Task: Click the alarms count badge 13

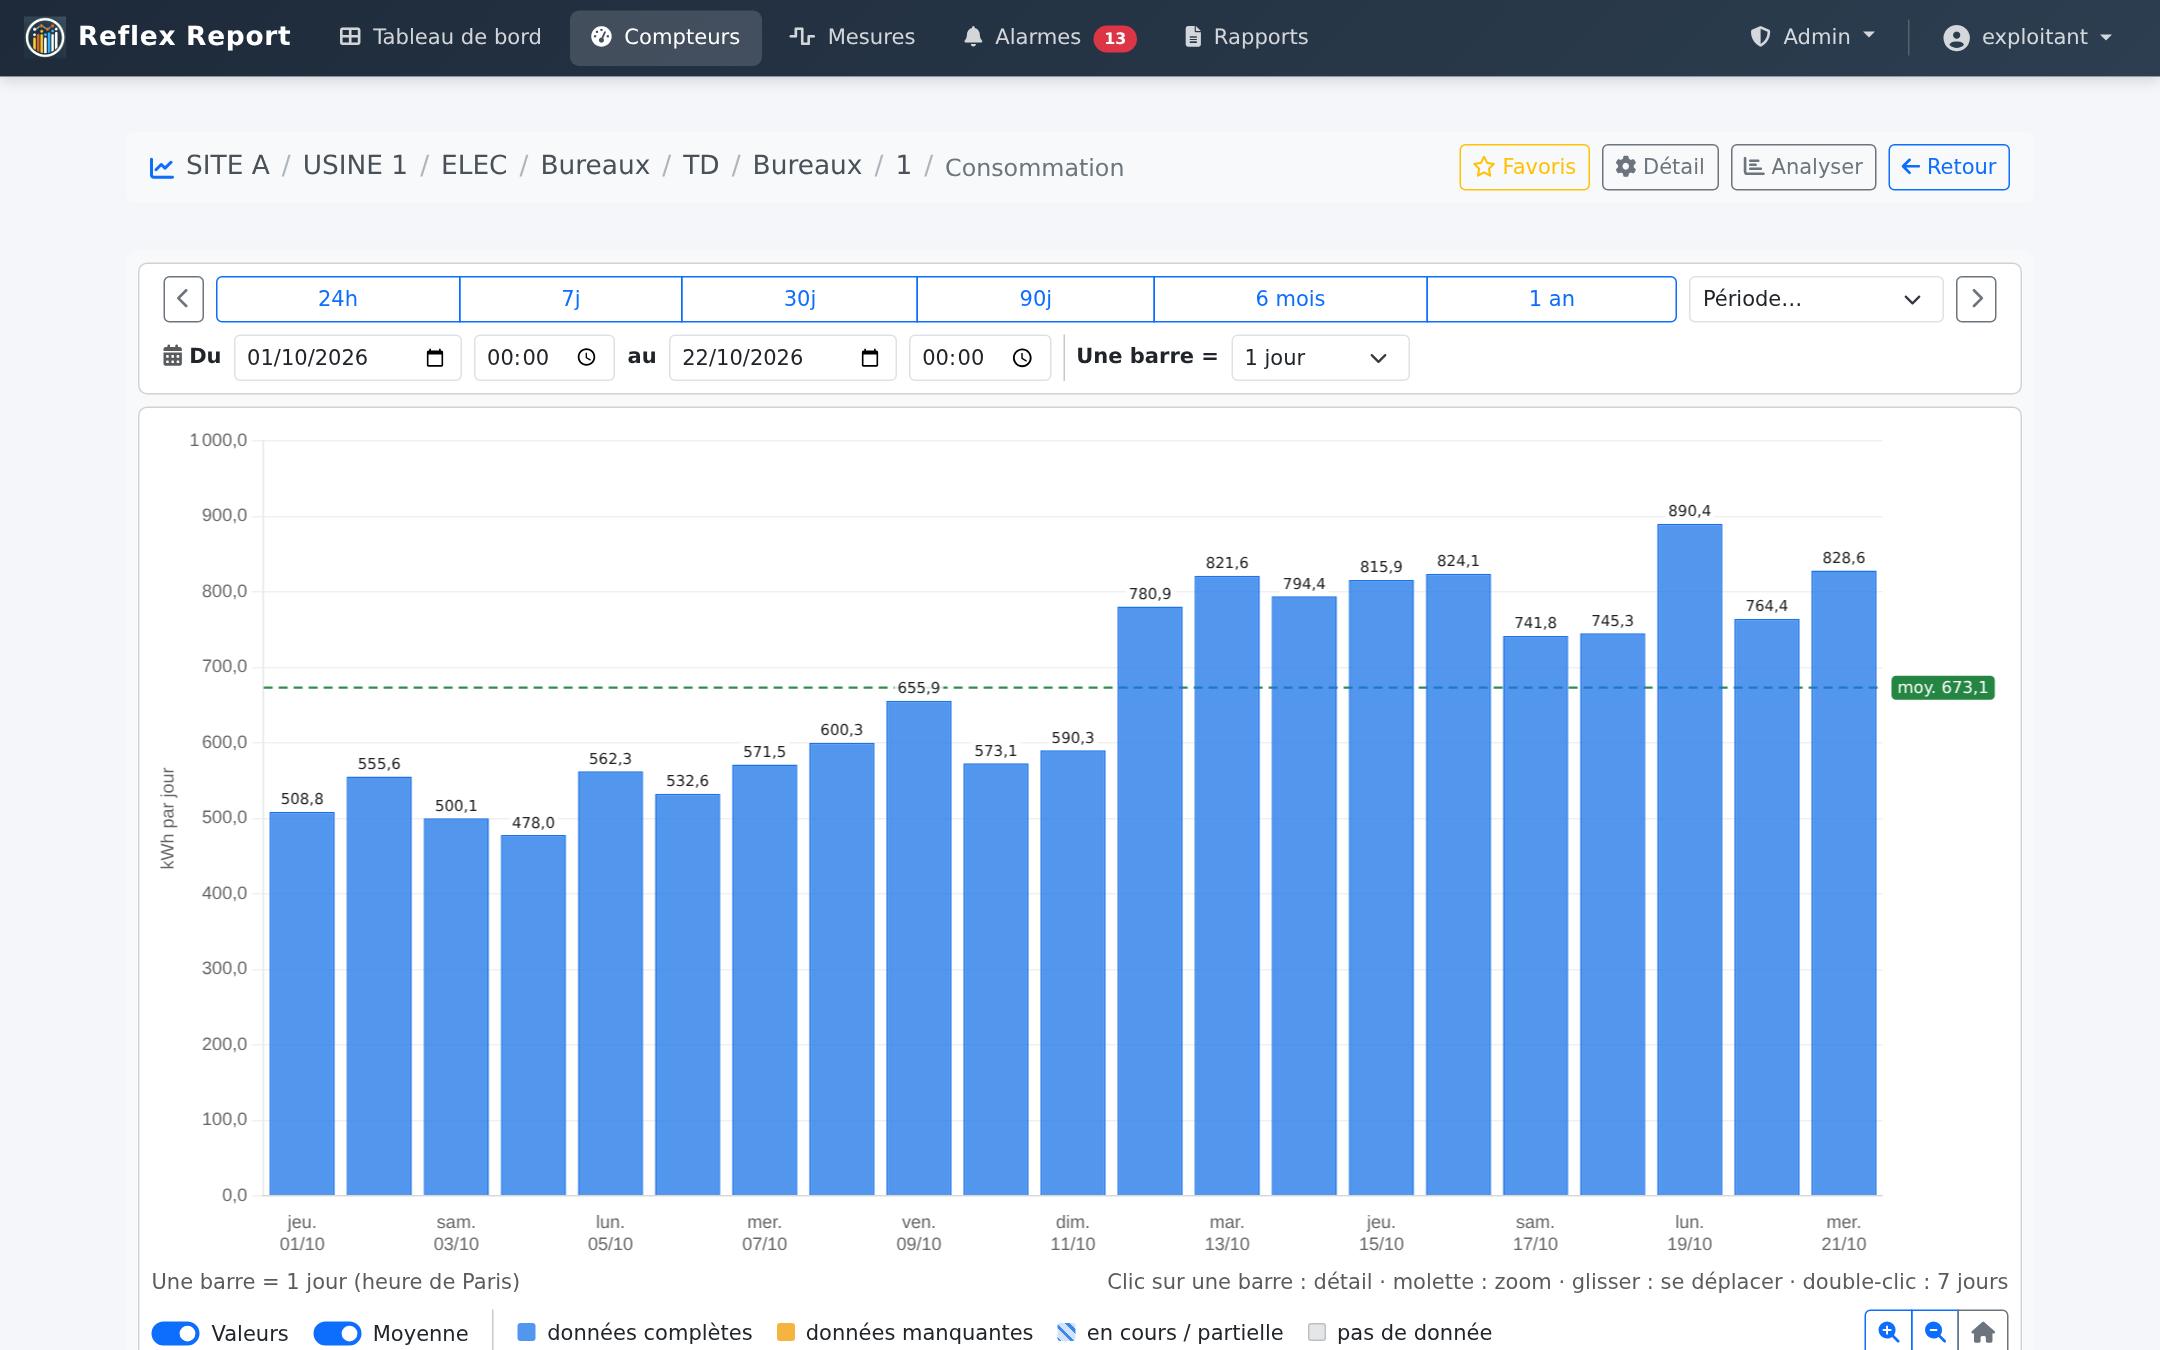Action: (1115, 38)
